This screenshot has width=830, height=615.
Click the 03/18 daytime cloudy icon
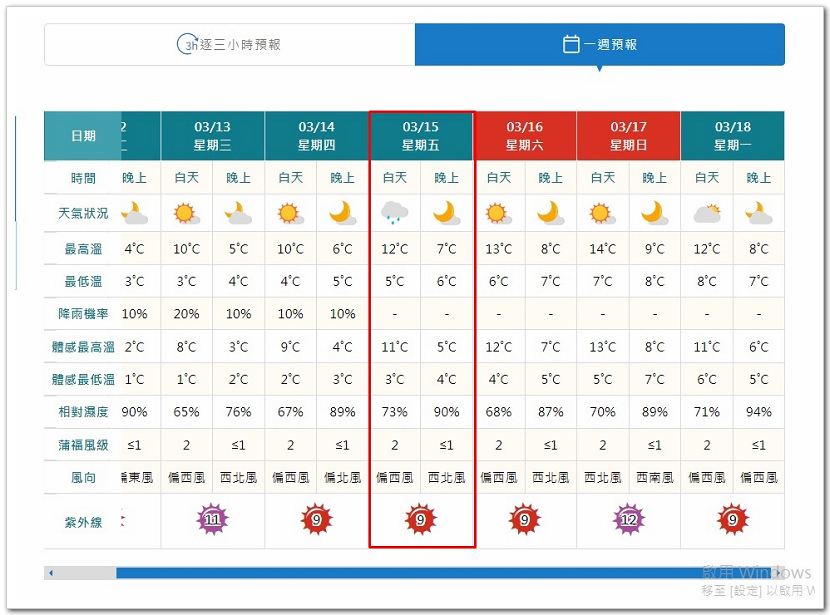click(707, 213)
